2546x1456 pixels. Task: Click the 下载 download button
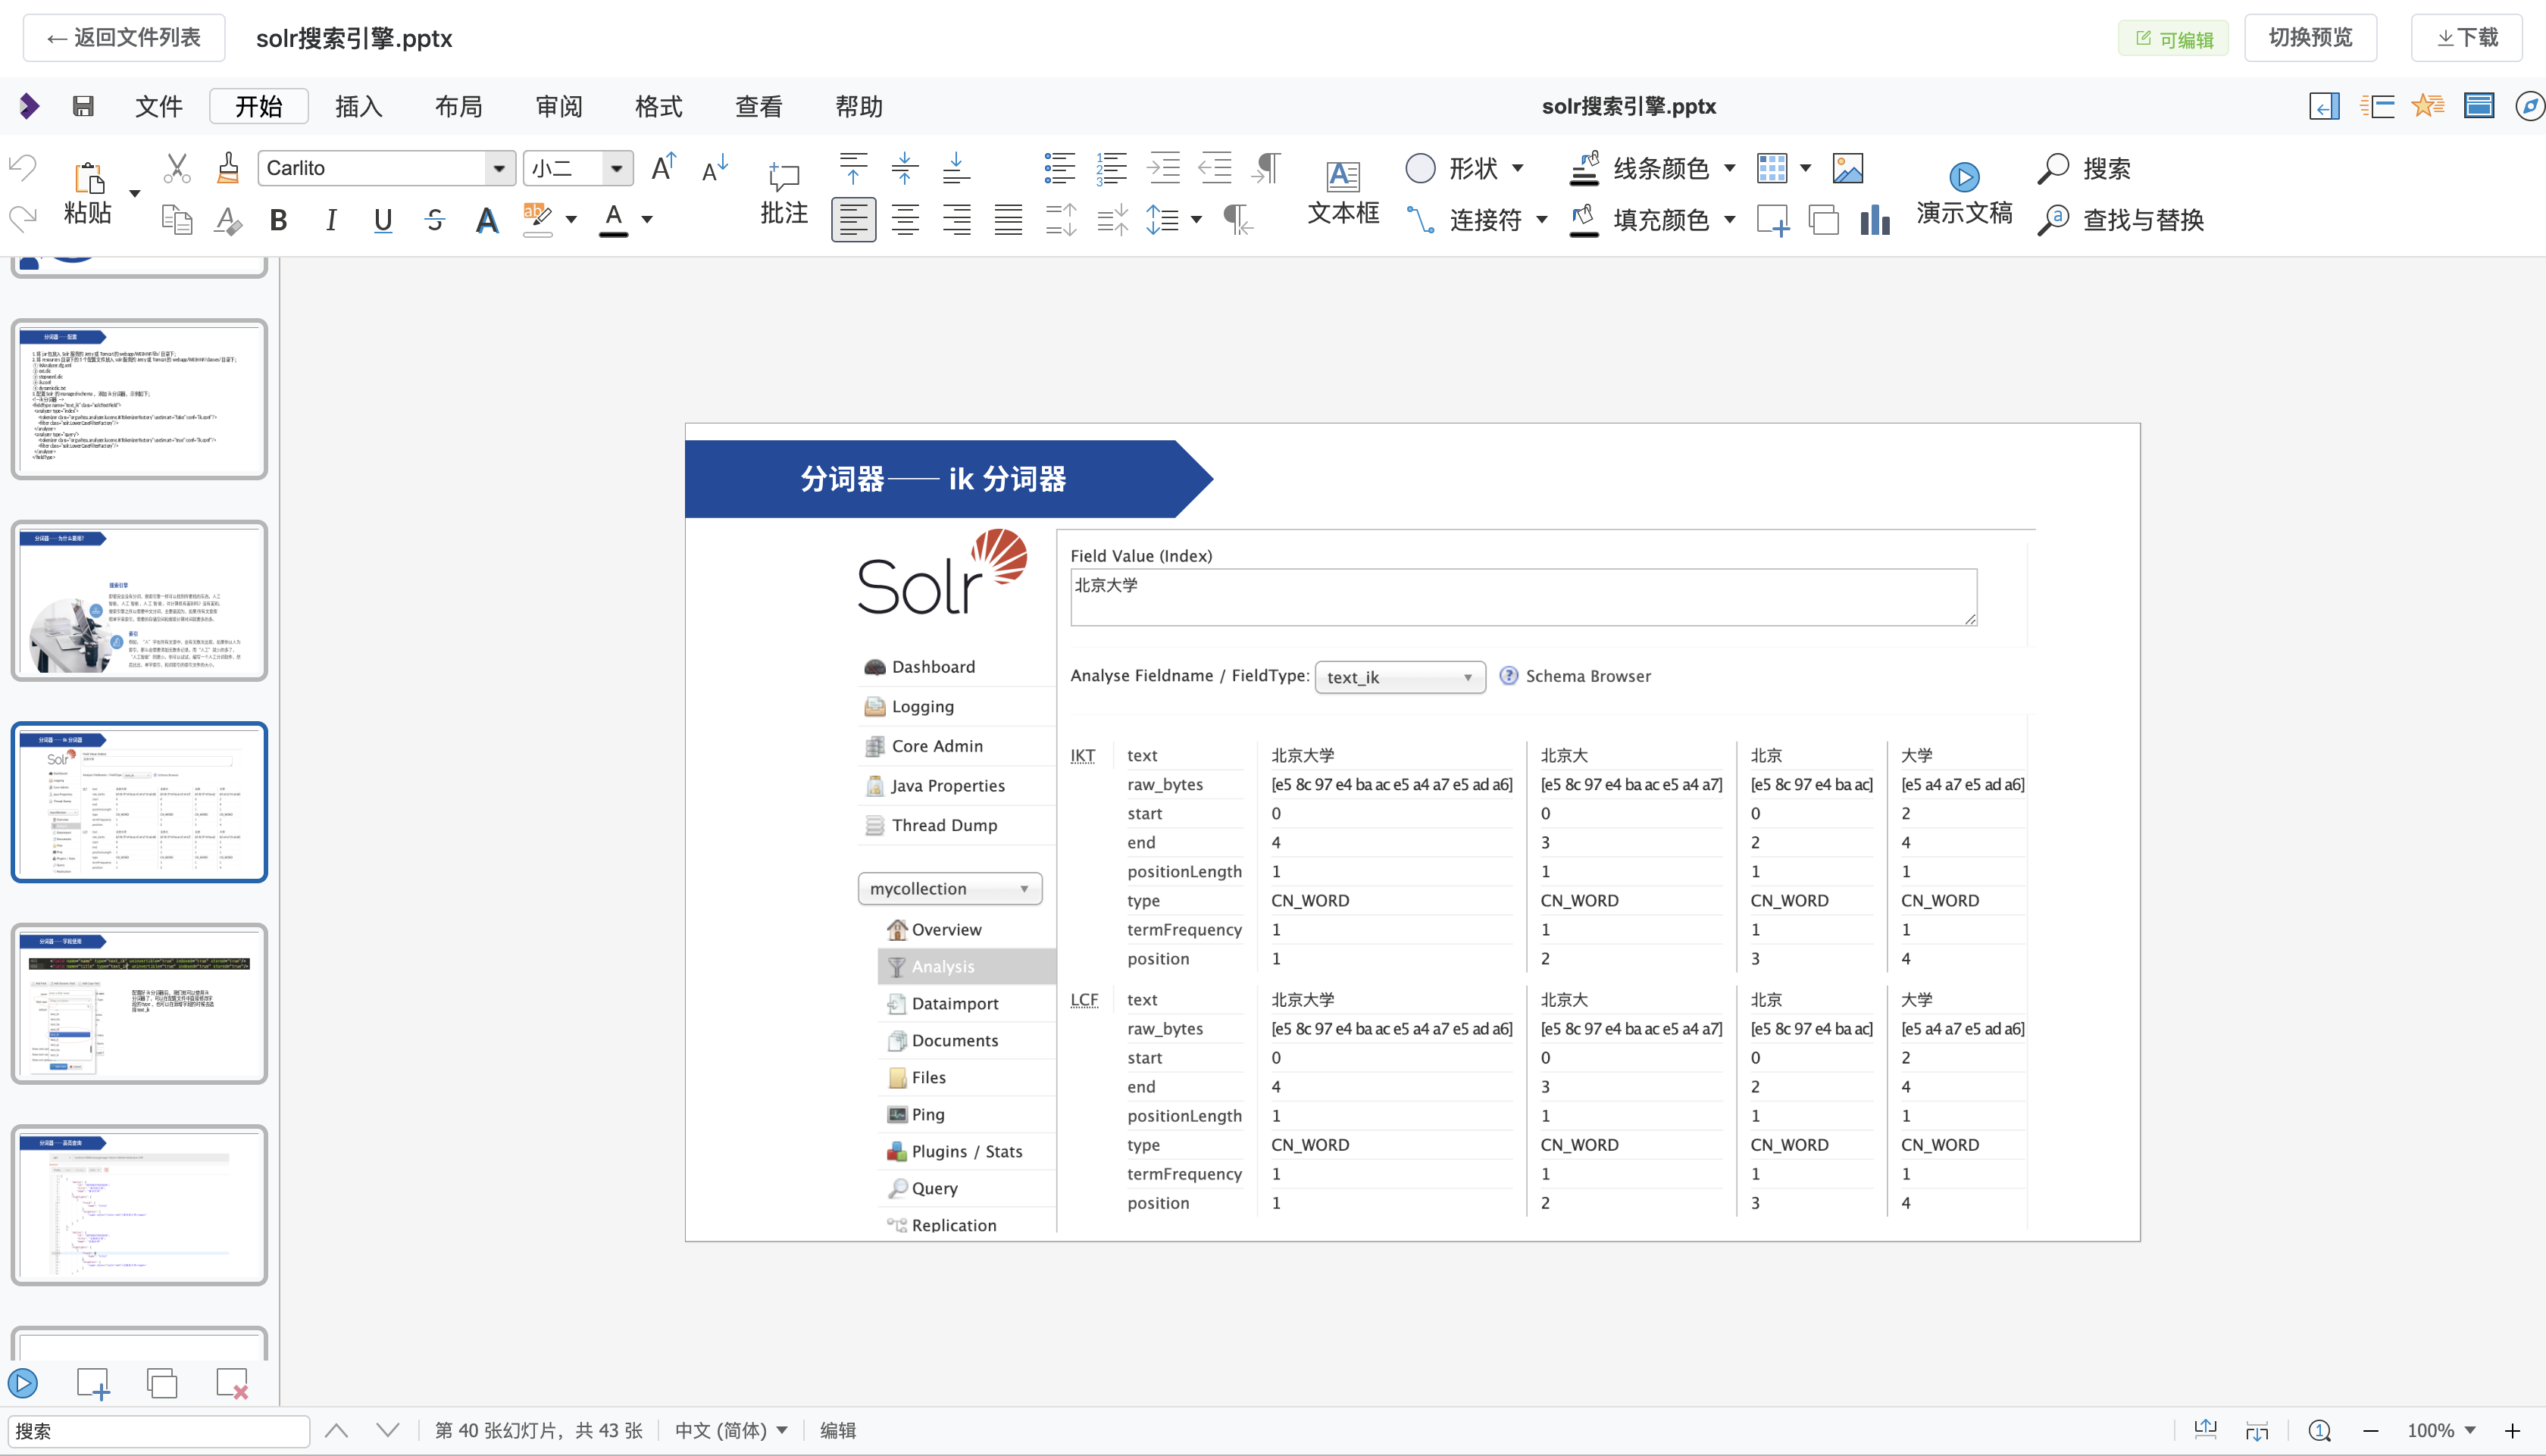2466,38
